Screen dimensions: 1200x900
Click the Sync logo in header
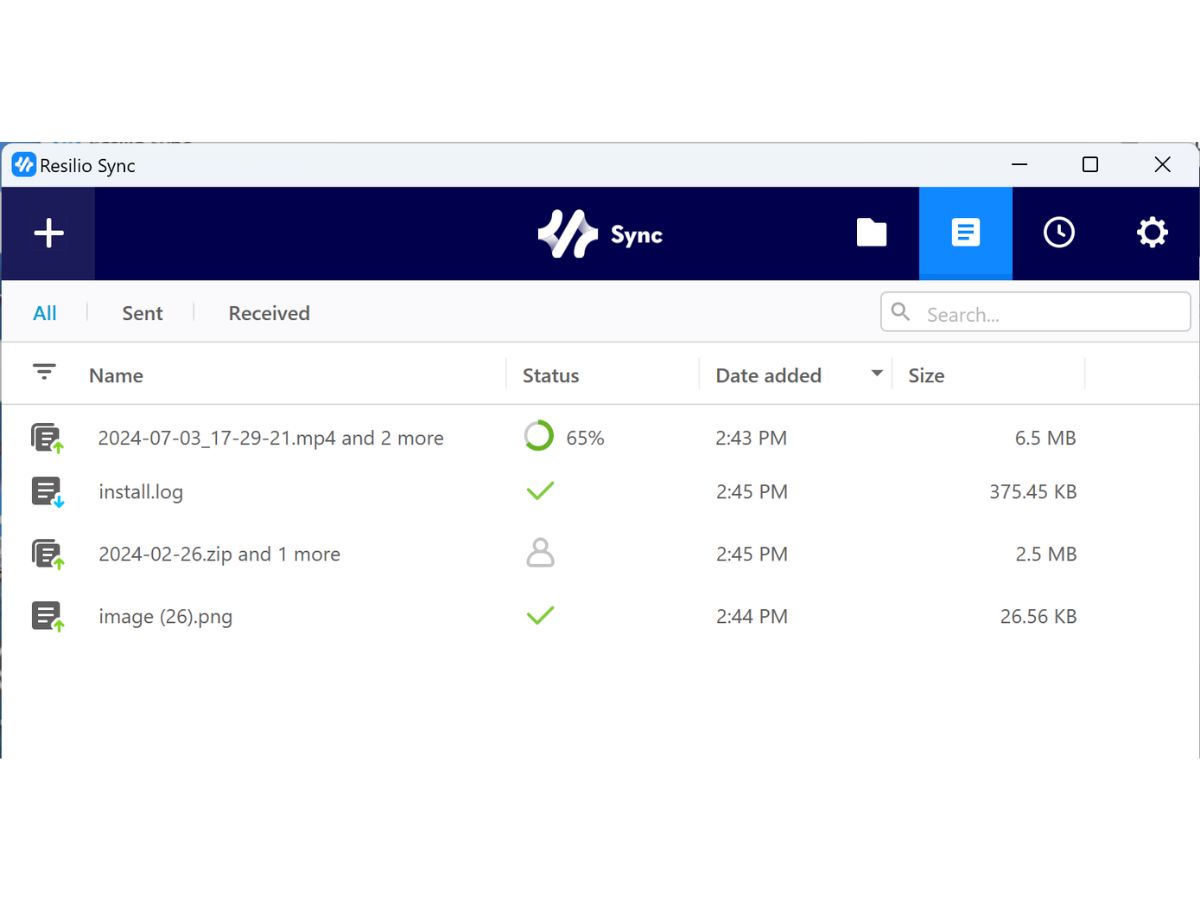(x=600, y=234)
